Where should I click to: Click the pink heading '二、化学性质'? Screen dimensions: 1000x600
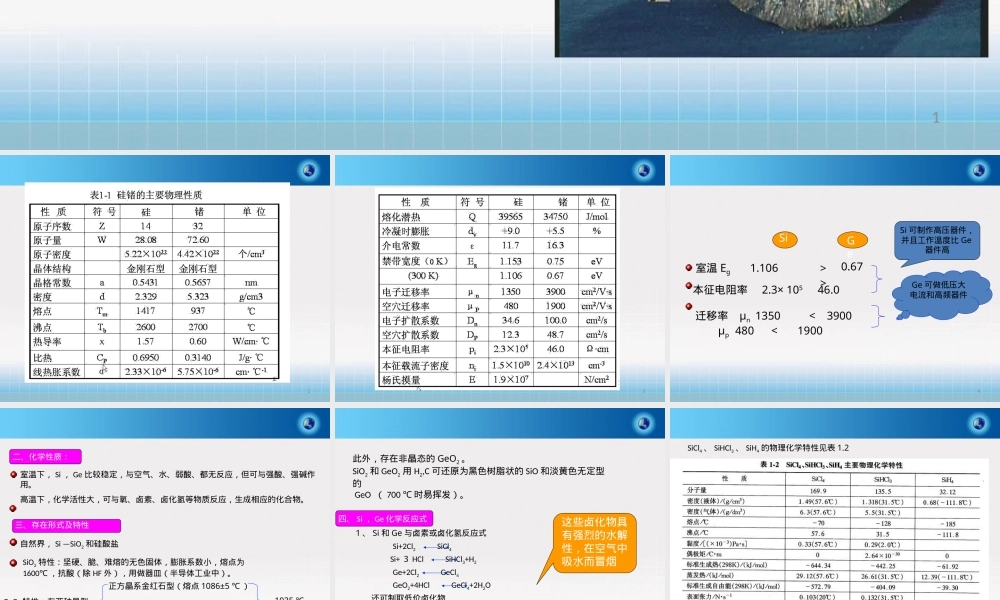click(x=45, y=457)
